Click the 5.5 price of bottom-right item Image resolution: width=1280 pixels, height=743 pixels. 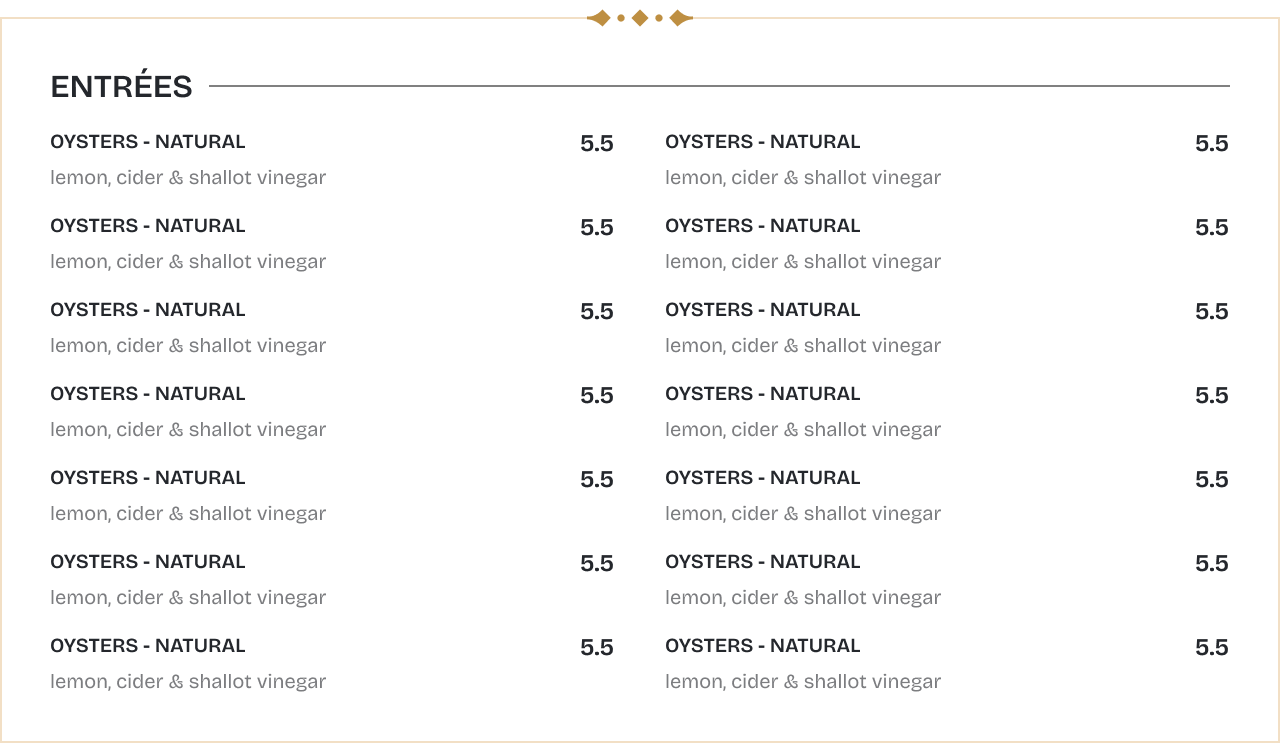1211,648
